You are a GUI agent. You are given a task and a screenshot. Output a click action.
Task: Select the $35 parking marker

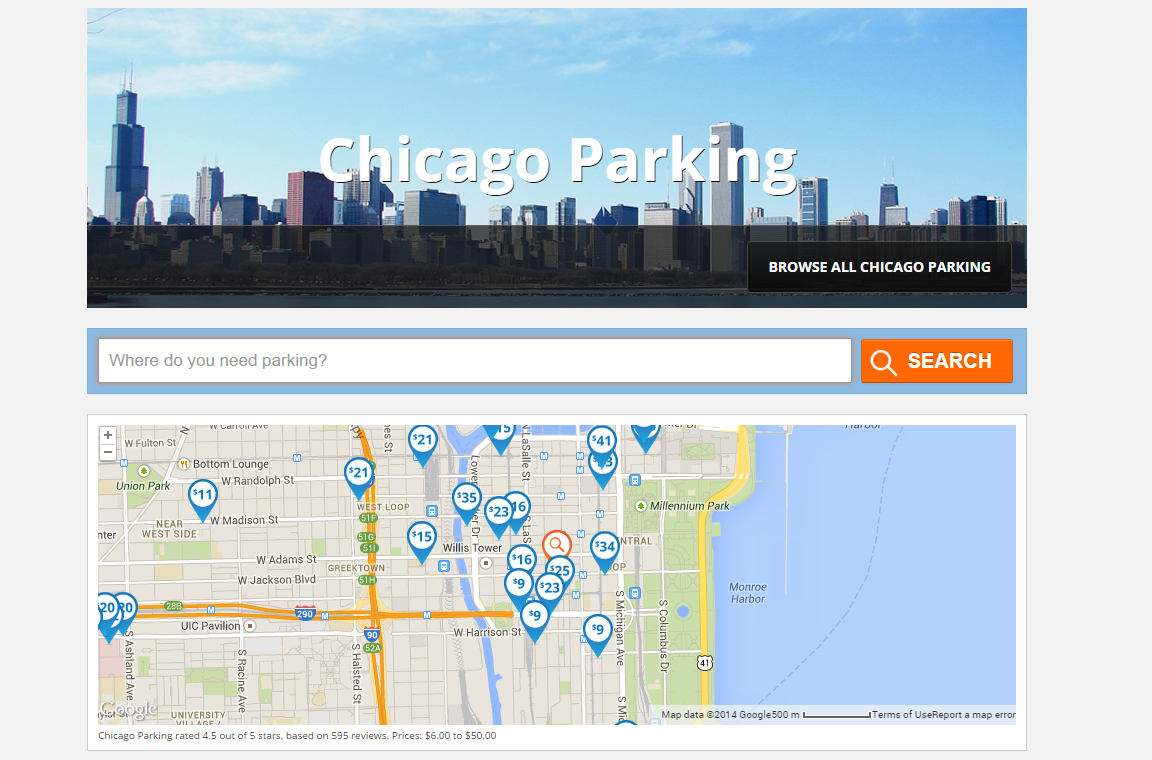pos(467,503)
